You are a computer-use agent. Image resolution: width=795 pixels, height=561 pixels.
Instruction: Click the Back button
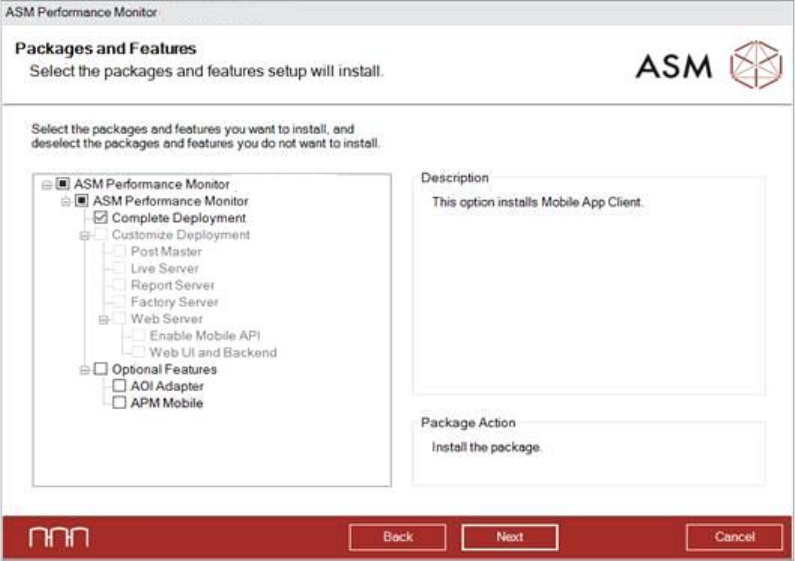[x=398, y=537]
